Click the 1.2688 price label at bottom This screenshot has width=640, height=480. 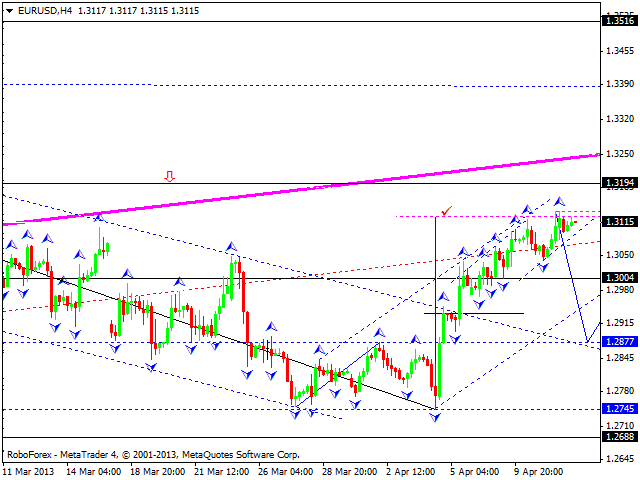click(618, 436)
